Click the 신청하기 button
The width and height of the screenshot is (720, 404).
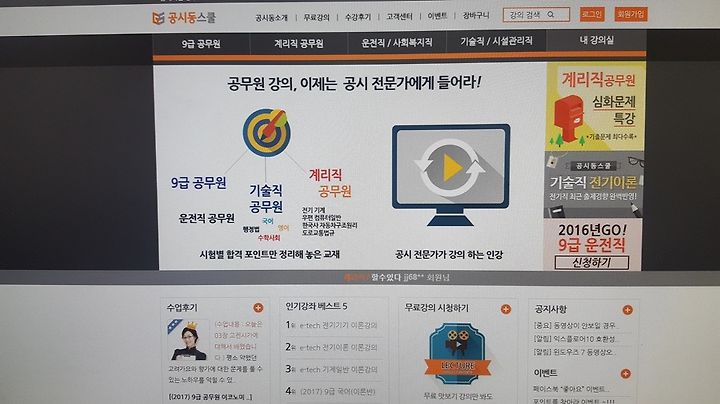pos(592,263)
